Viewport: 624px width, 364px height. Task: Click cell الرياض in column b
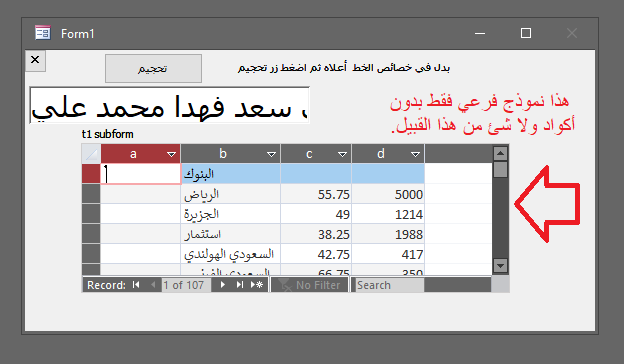pyautogui.click(x=231, y=194)
